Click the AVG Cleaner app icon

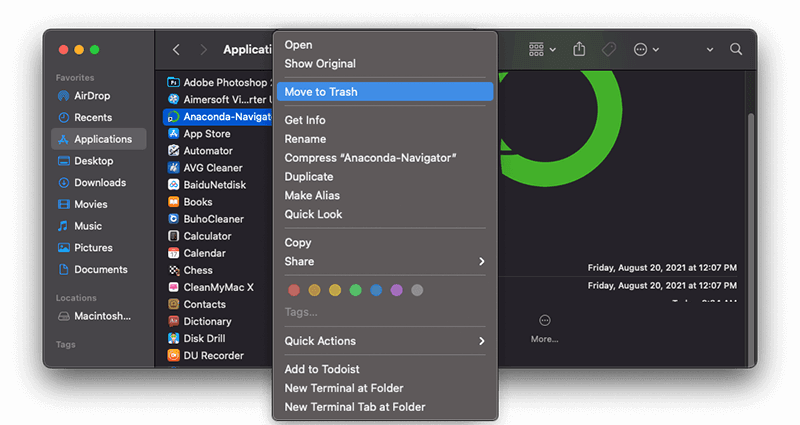point(173,168)
